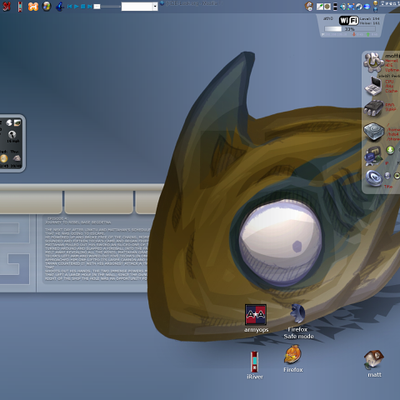Click the network computers icon in sidebar
Image resolution: width=400 pixels, height=400 pixels.
373,155
